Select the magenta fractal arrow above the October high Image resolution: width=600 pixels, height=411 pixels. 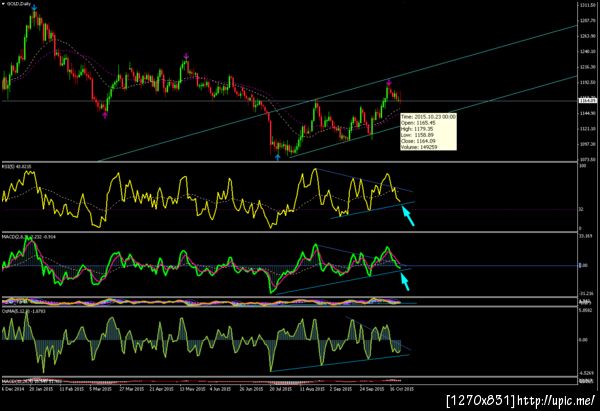[389, 82]
